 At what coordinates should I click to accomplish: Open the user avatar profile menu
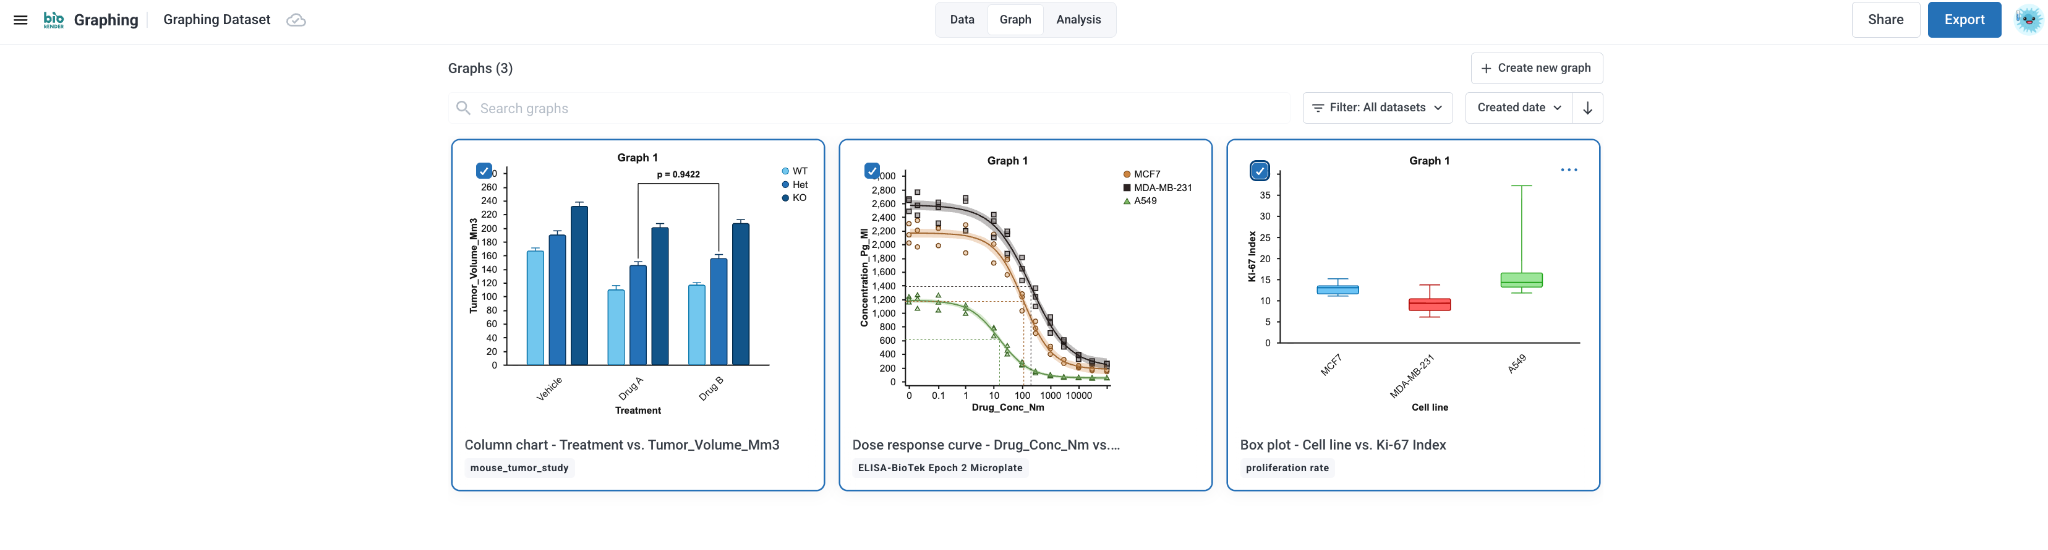point(2028,20)
